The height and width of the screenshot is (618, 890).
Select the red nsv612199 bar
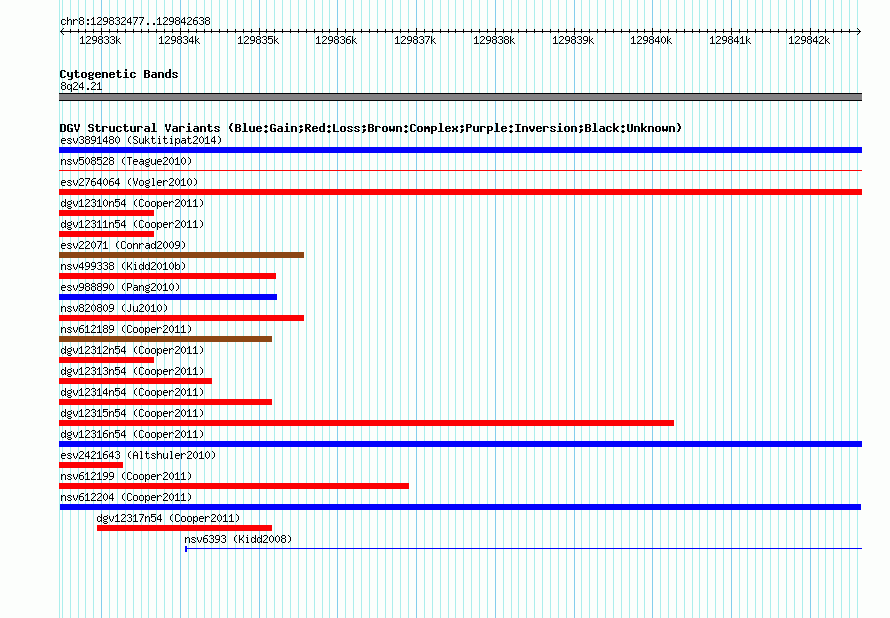[234, 486]
